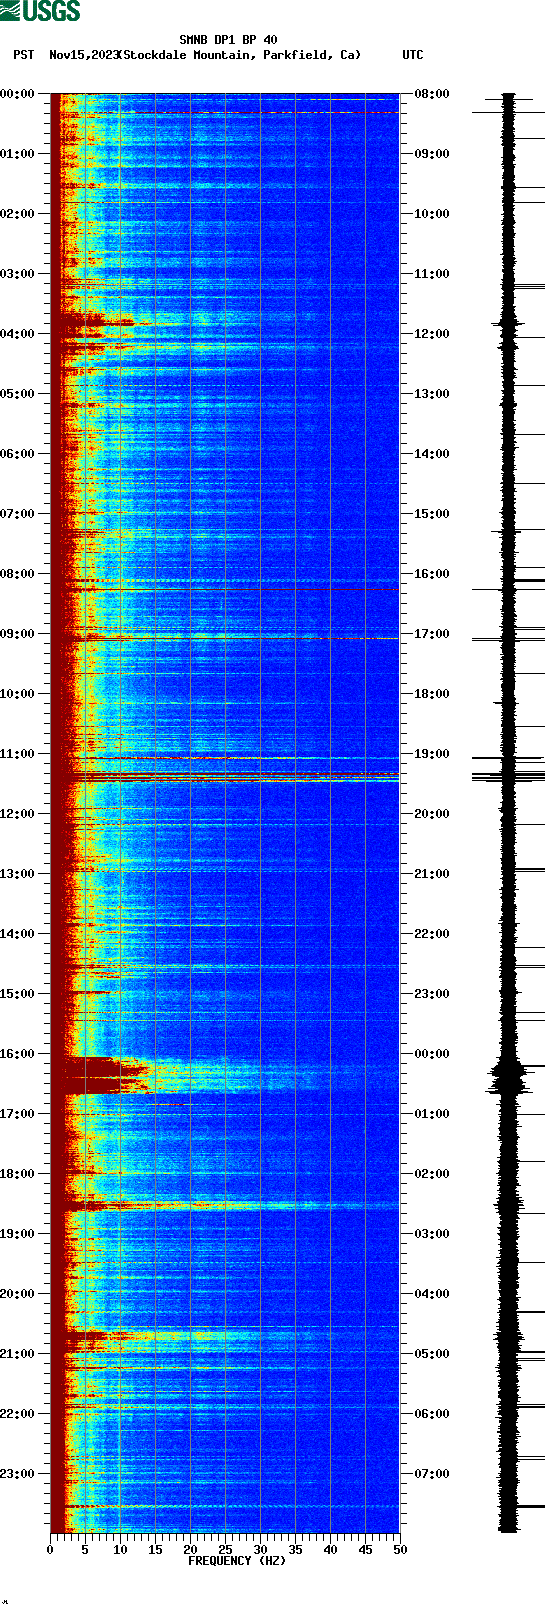
Task: Click the UTC time label 12:00
Action: point(431,334)
